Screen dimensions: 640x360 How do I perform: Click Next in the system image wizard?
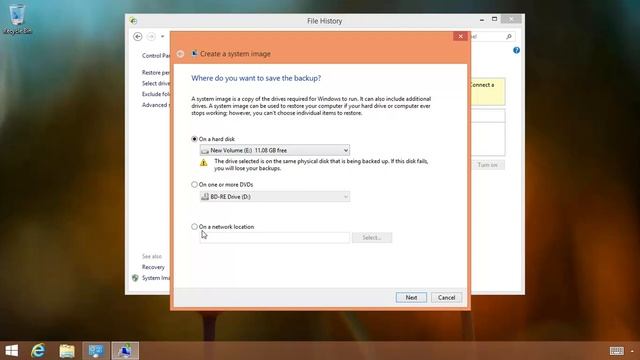tap(411, 298)
